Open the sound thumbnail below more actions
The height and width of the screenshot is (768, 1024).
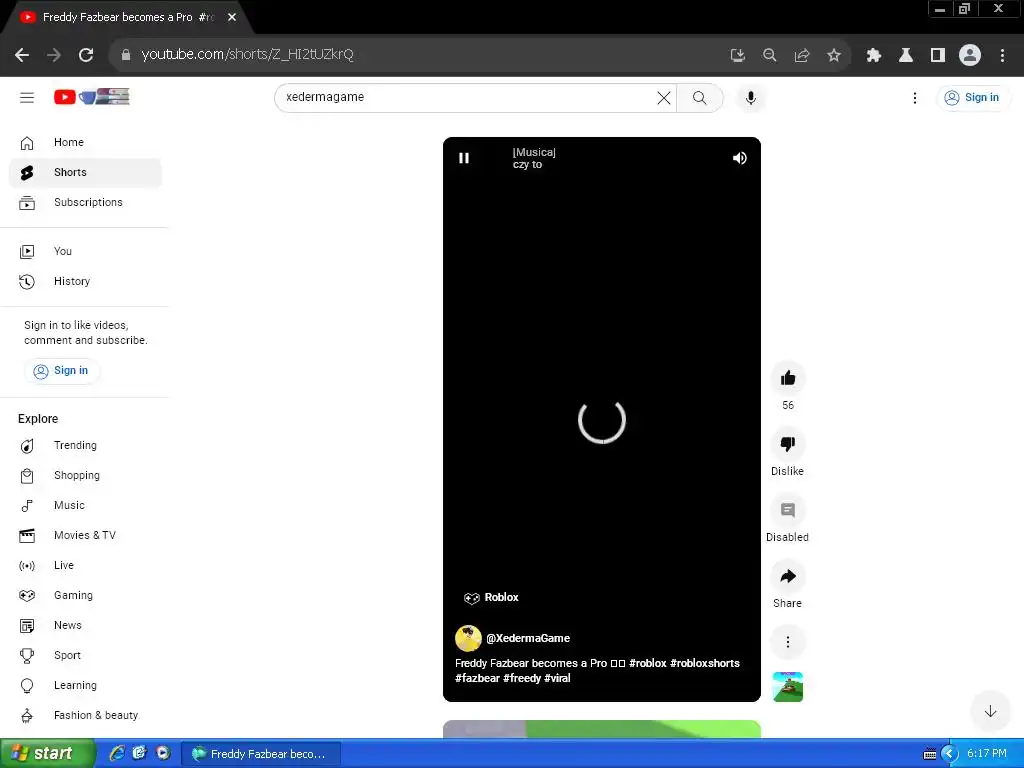[x=788, y=687]
